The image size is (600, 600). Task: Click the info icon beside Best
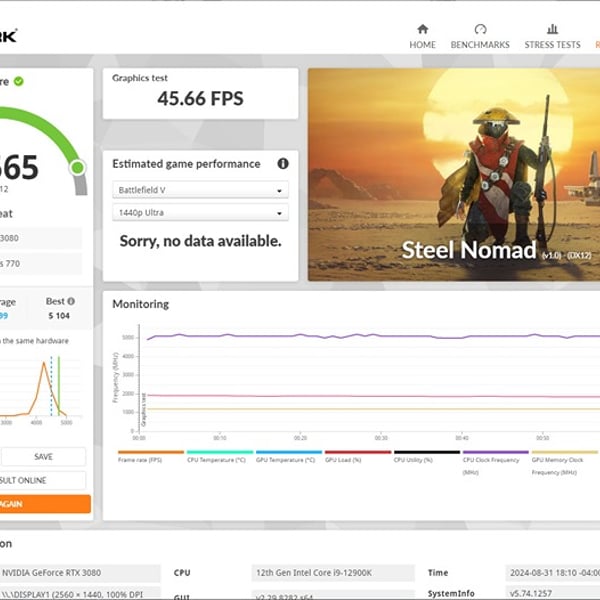(x=71, y=302)
